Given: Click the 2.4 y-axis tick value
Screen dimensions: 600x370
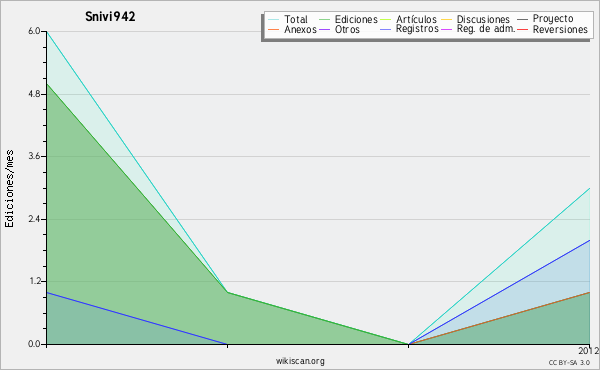Looking at the screenshot, I should pos(34,219).
